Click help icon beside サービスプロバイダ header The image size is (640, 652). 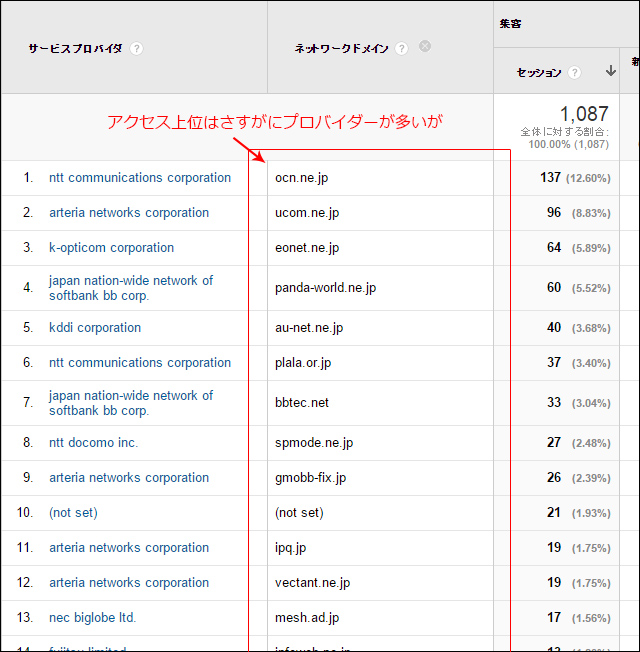(x=136, y=49)
